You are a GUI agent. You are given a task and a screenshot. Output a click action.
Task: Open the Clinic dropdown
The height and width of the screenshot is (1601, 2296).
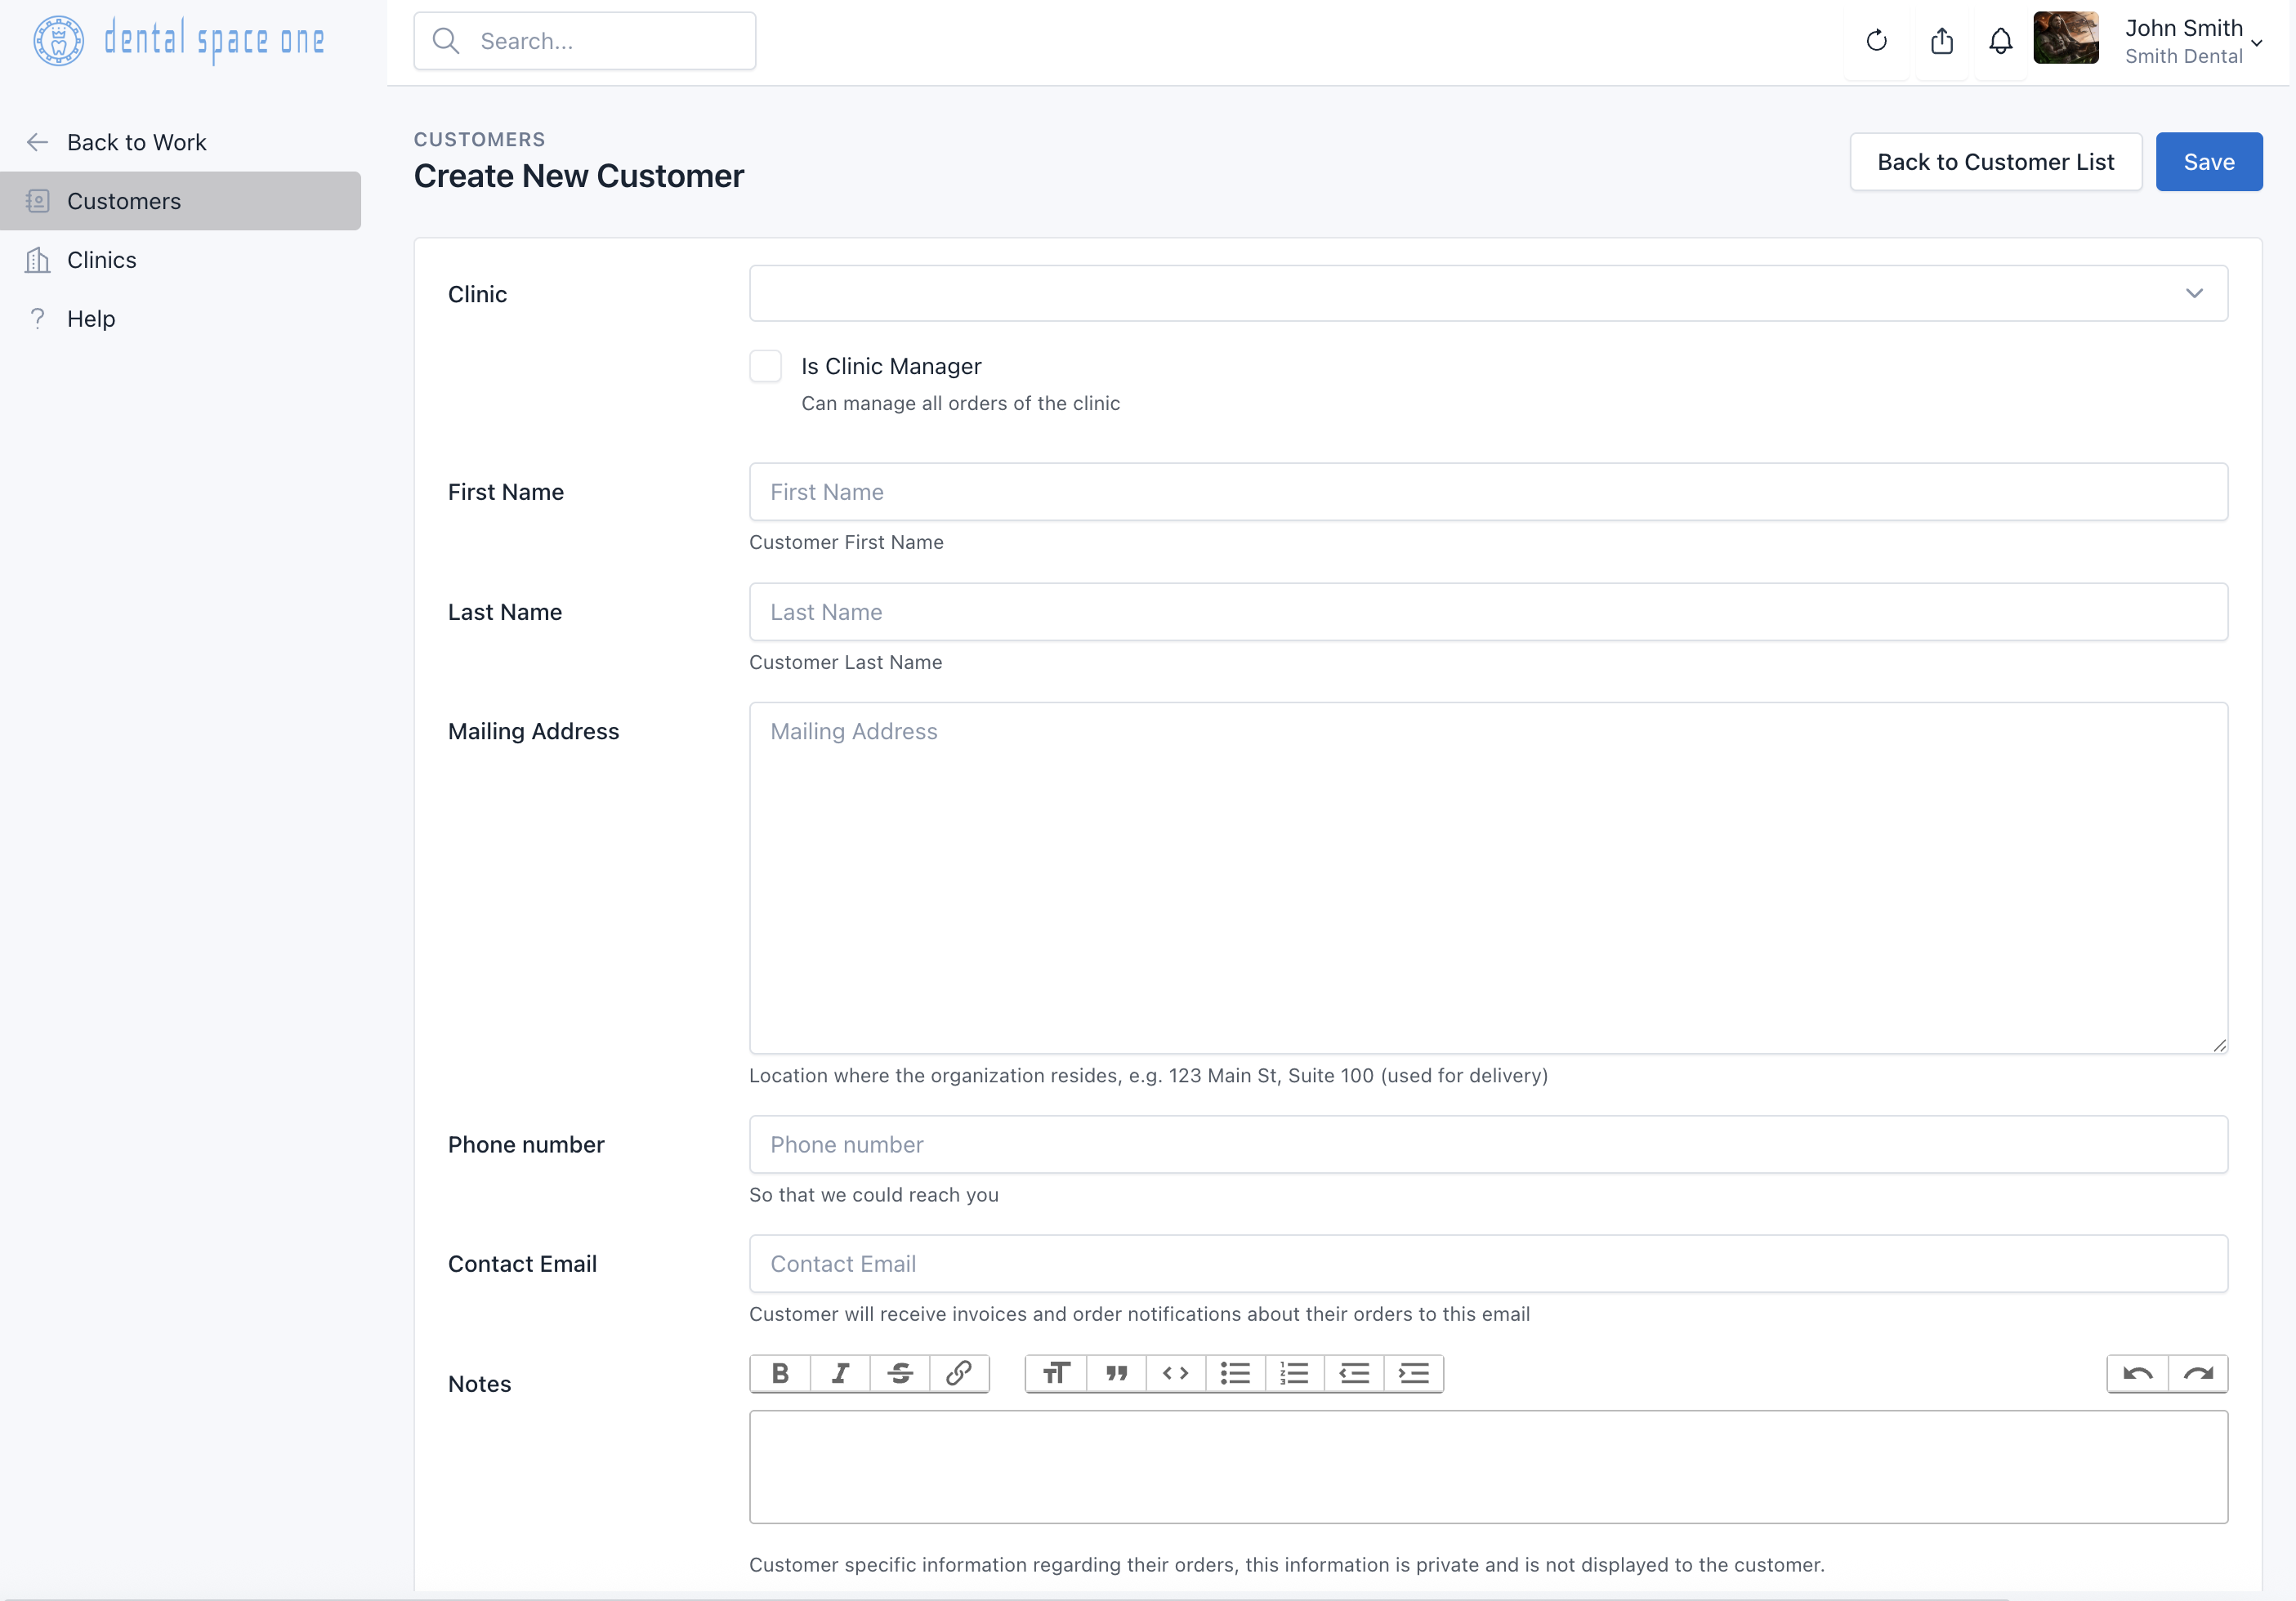pyautogui.click(x=1487, y=293)
